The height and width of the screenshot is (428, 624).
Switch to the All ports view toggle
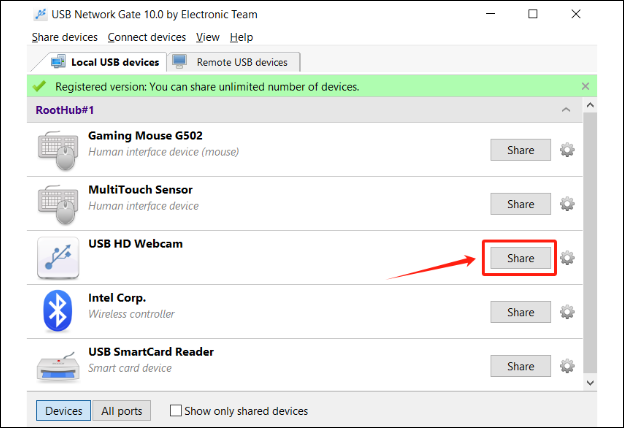pyautogui.click(x=122, y=411)
